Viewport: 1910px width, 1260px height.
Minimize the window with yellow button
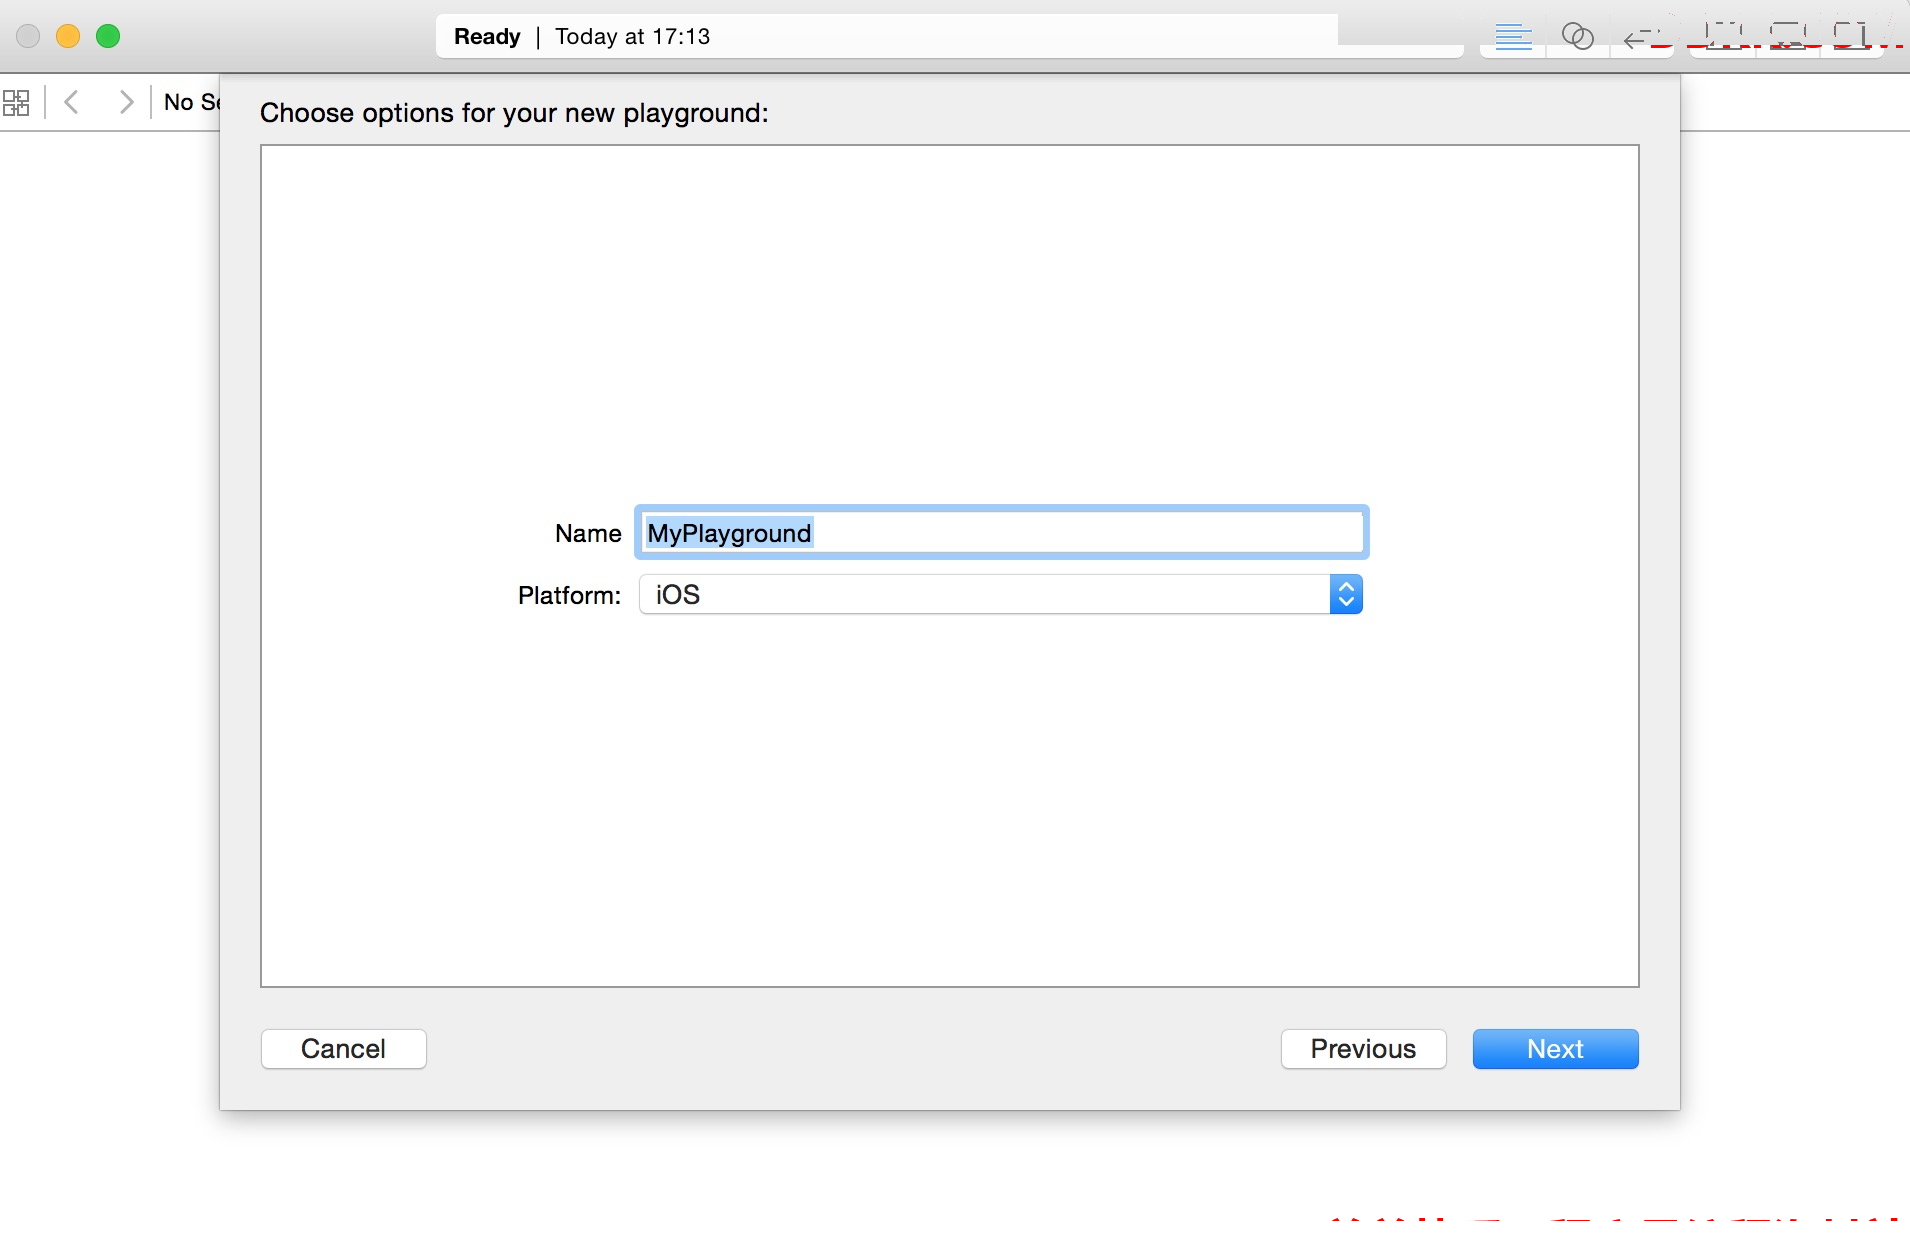68,37
